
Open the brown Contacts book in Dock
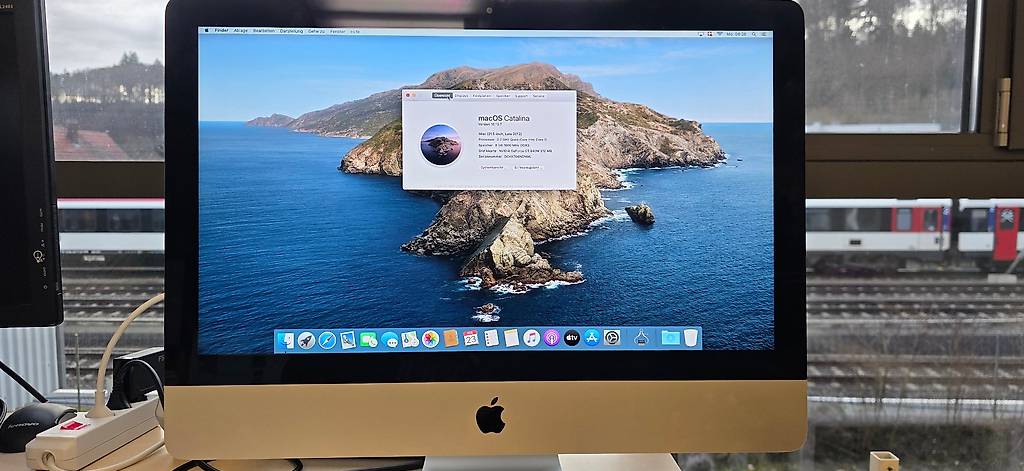click(451, 338)
